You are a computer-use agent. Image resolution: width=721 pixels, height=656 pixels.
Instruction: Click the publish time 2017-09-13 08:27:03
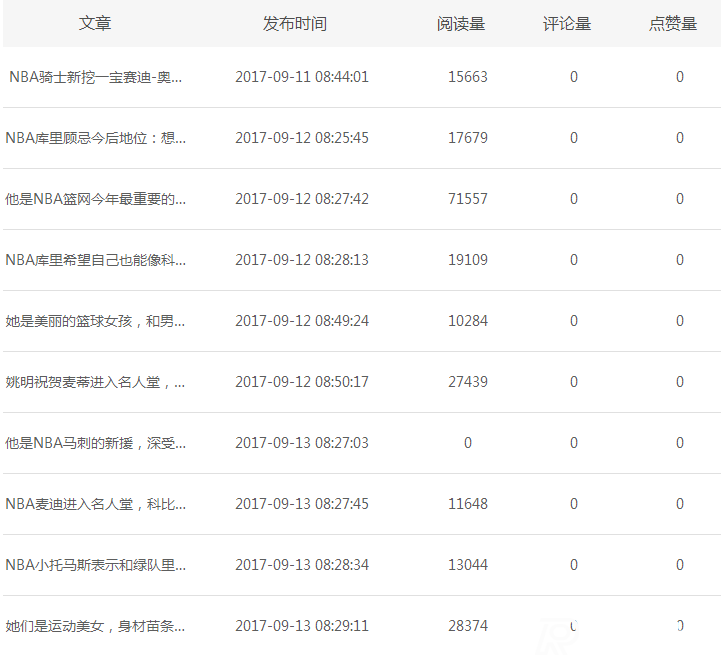302,443
